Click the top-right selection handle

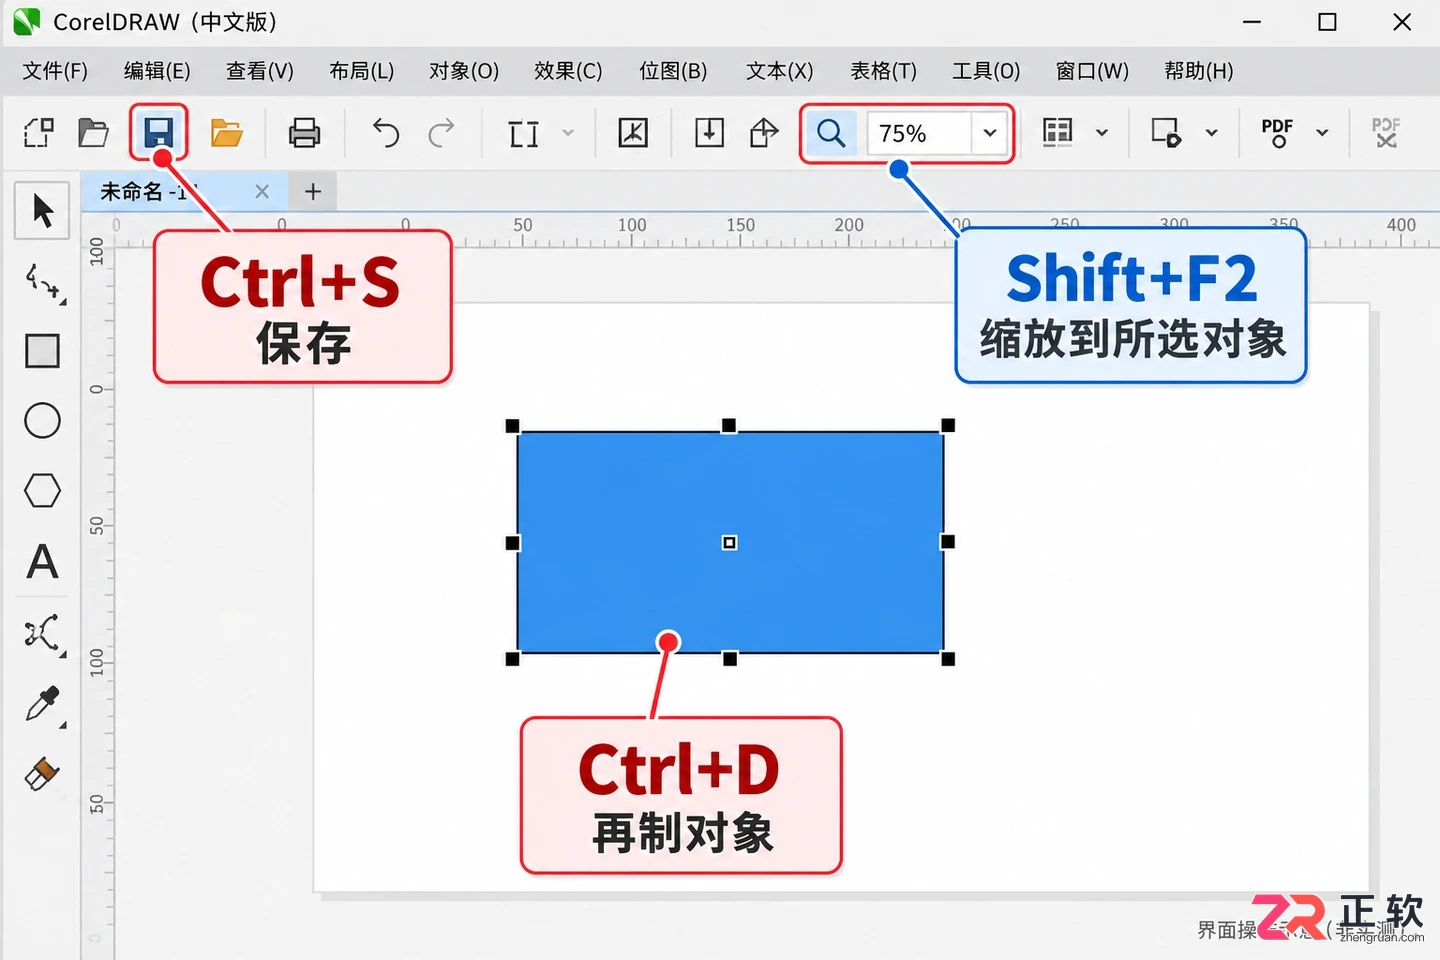click(948, 426)
